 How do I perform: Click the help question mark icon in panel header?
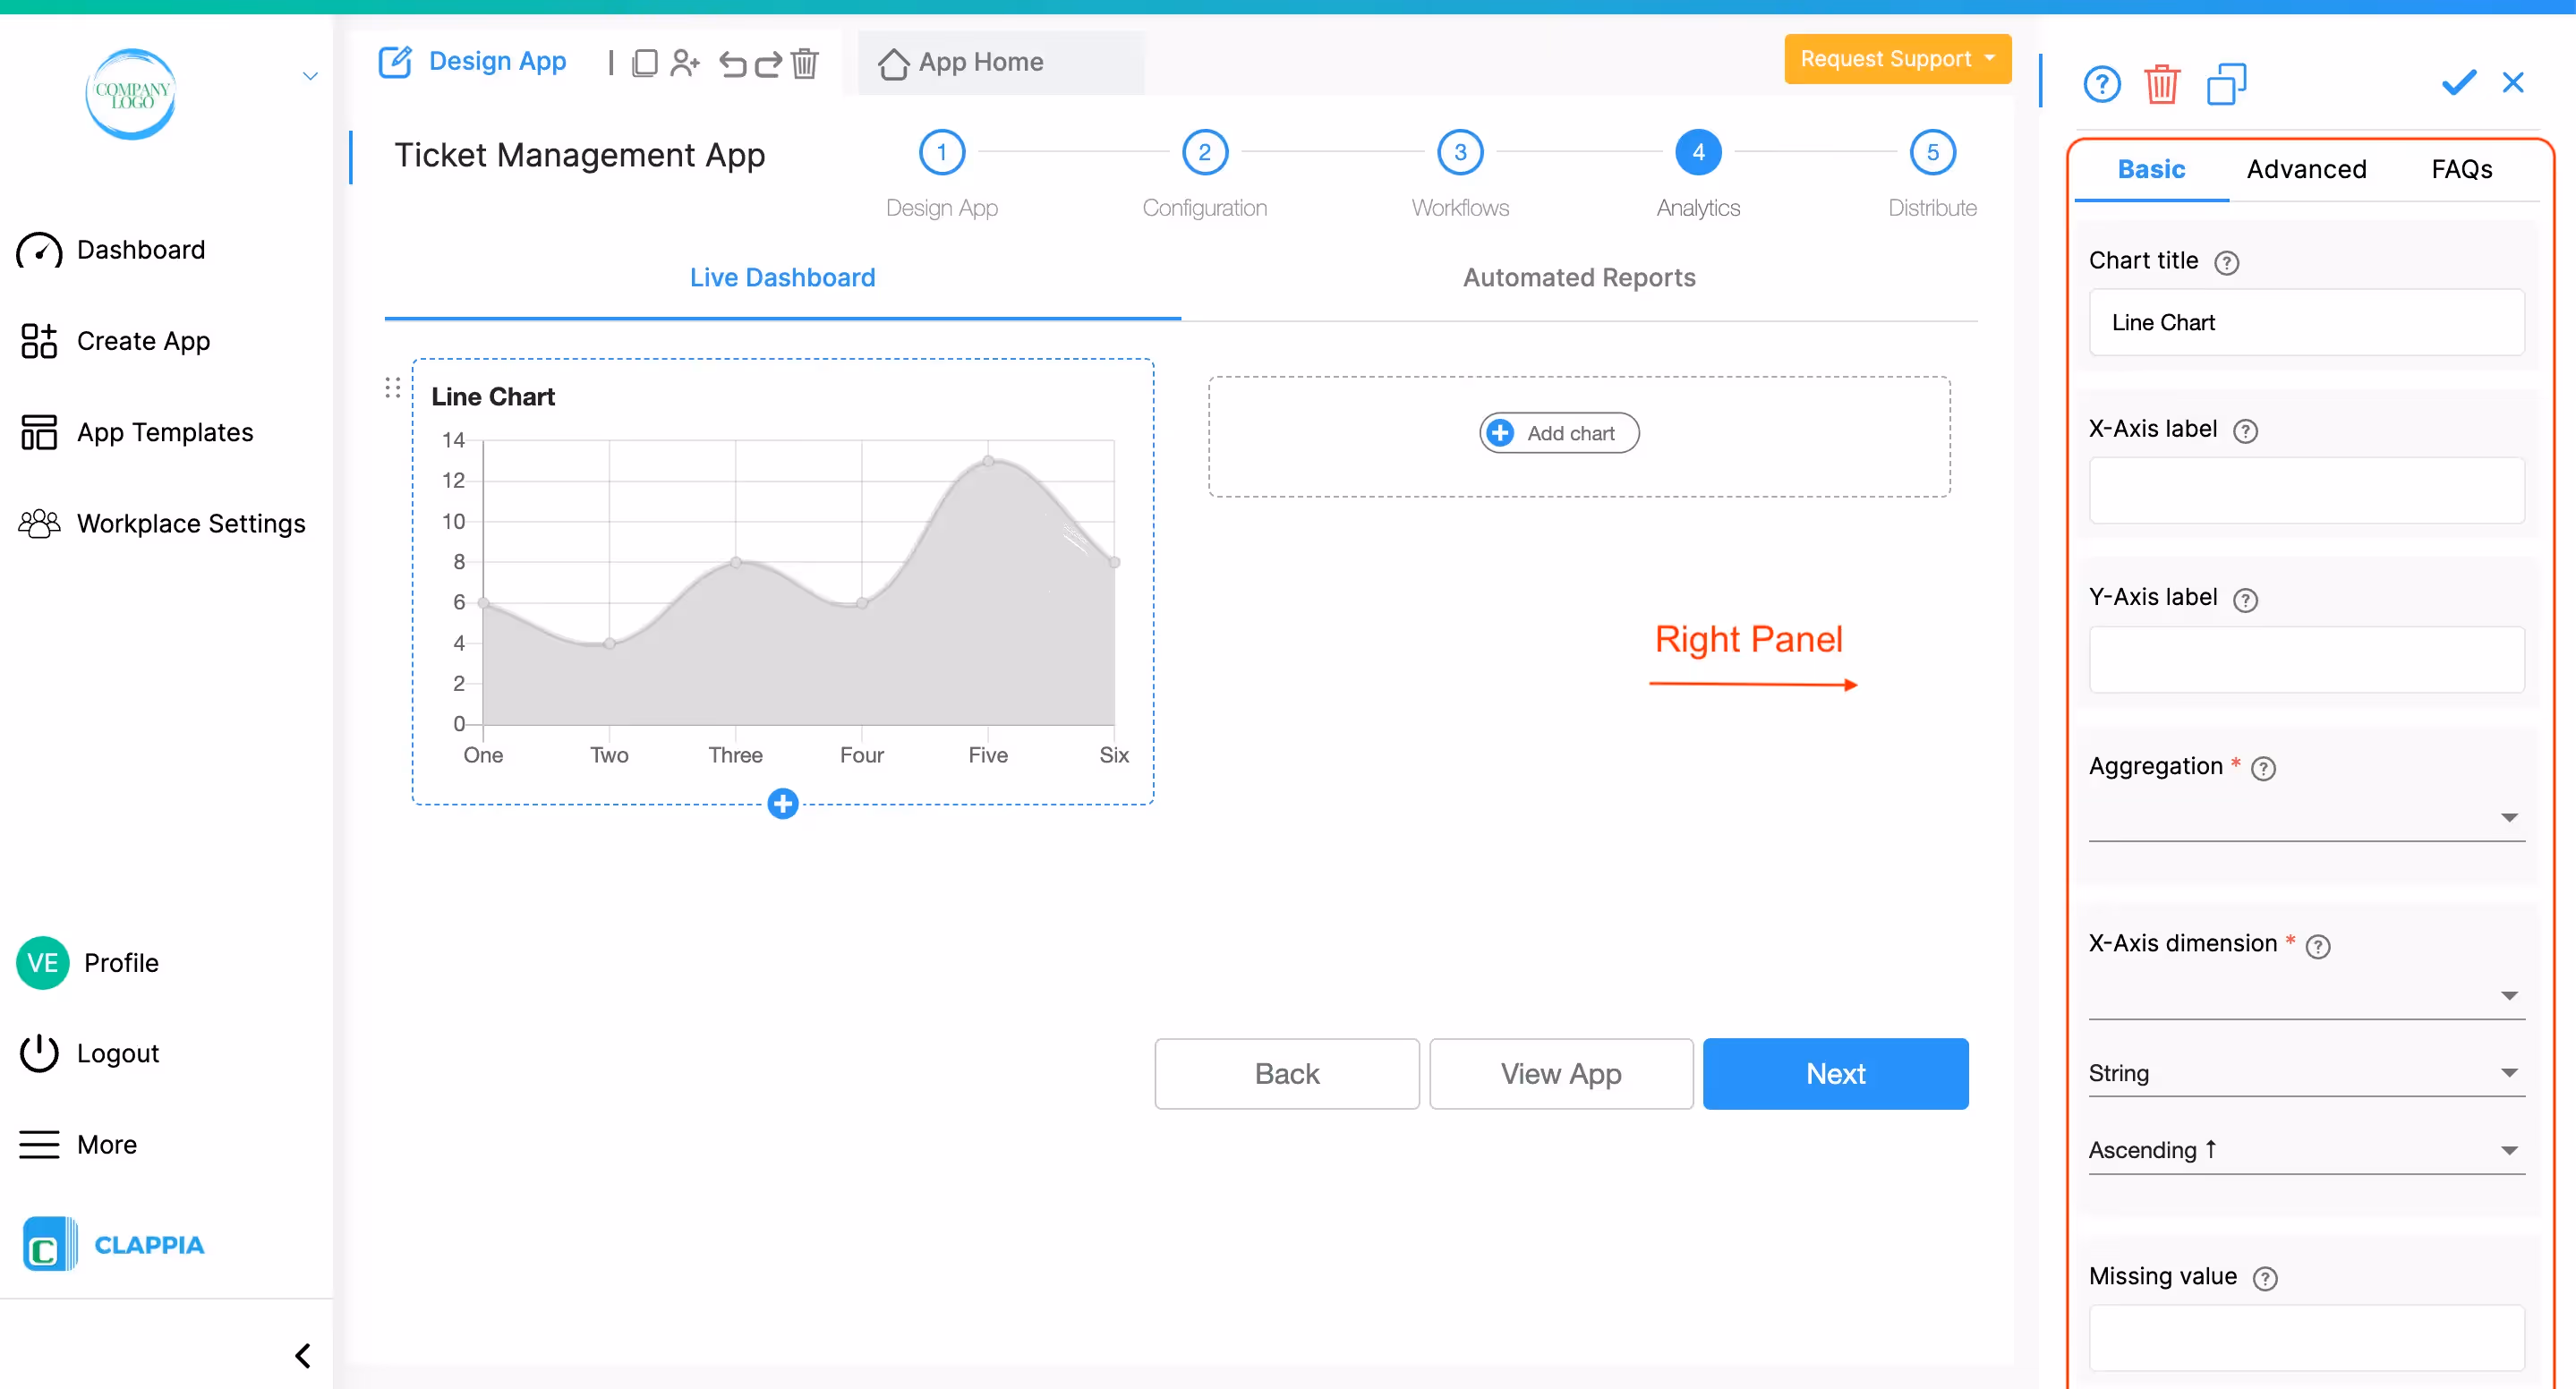point(2102,84)
